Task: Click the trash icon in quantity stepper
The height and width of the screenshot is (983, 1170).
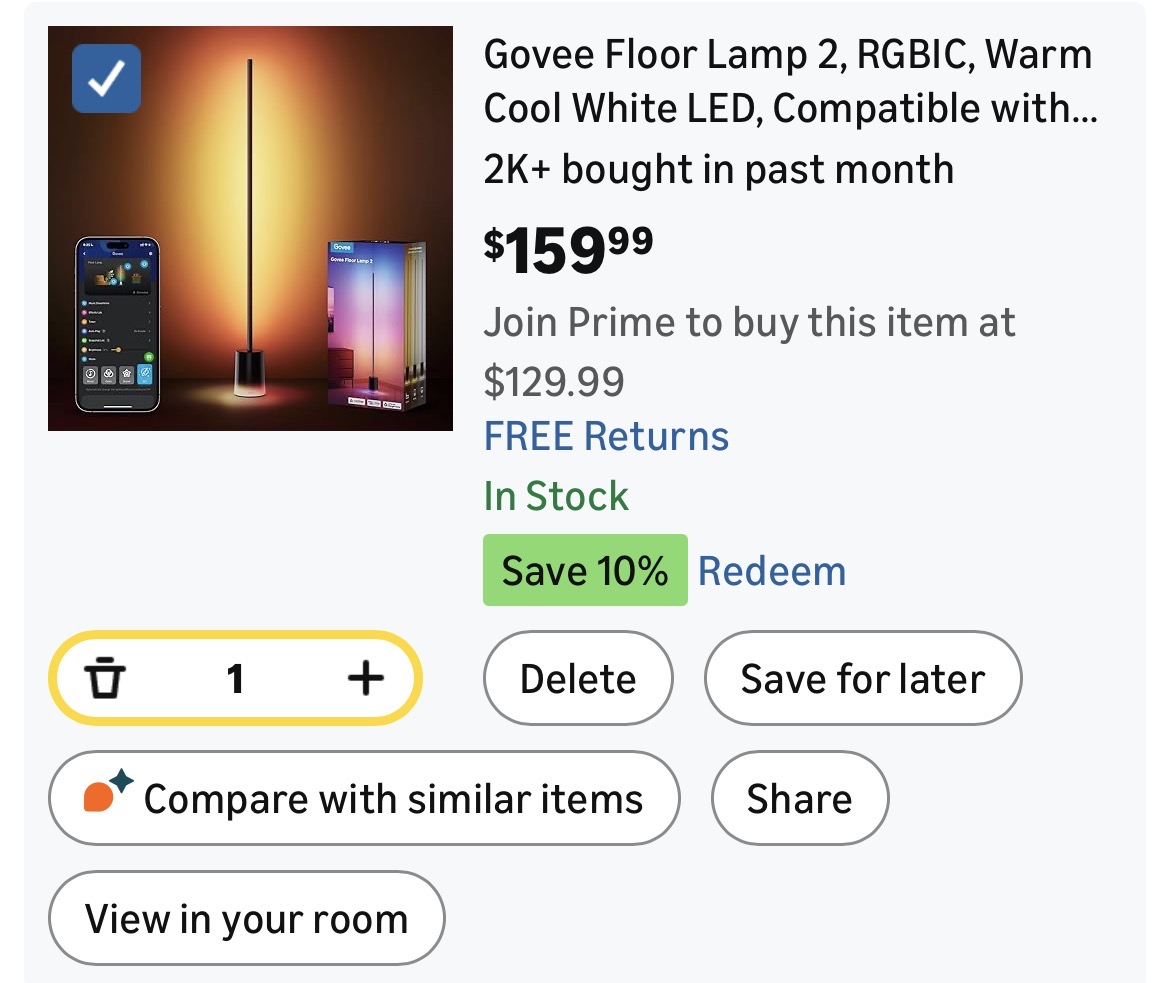Action: pos(105,680)
